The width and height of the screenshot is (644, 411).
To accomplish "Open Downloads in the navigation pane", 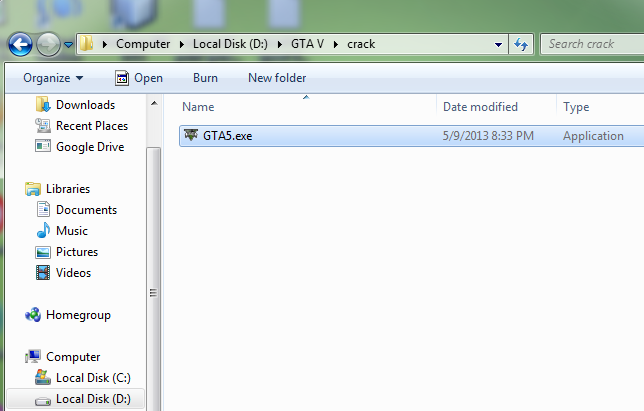I will 85,105.
